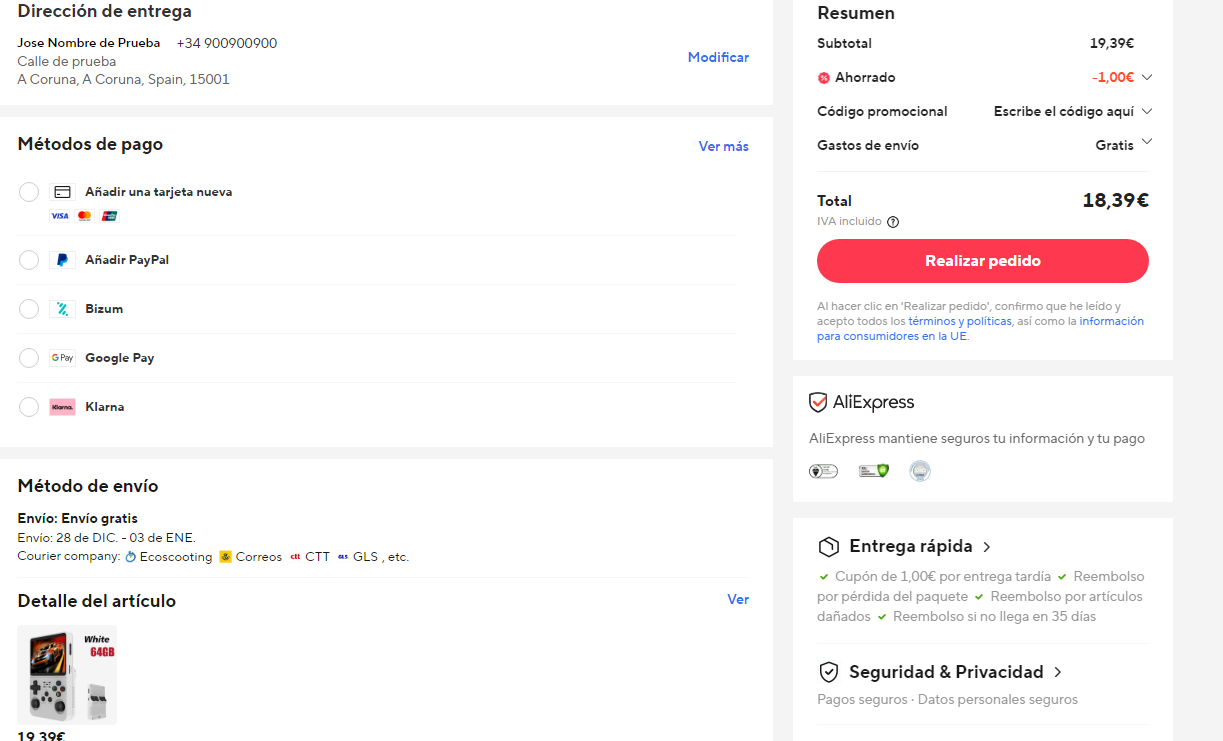The image size is (1223, 741).
Task: Click the PayPal logo icon
Action: (62, 260)
